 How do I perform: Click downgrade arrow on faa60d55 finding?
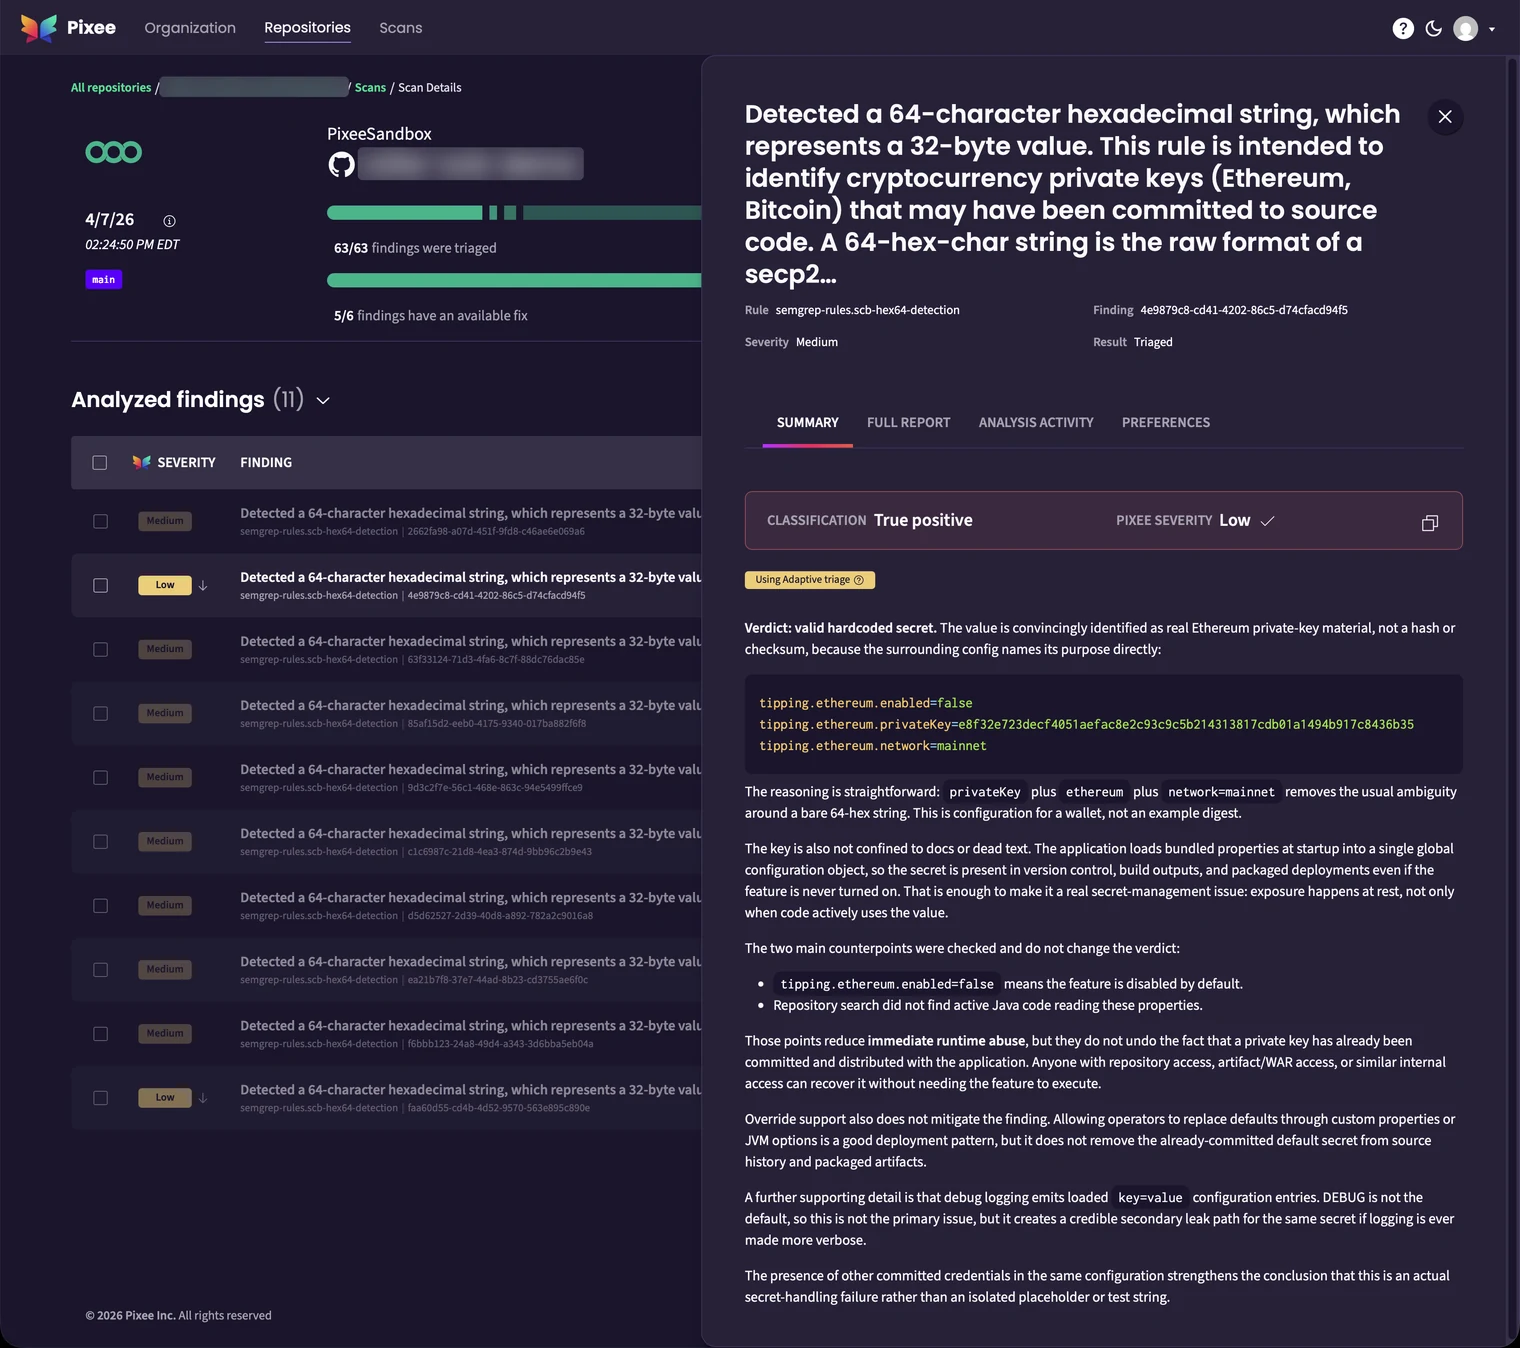coord(203,1098)
